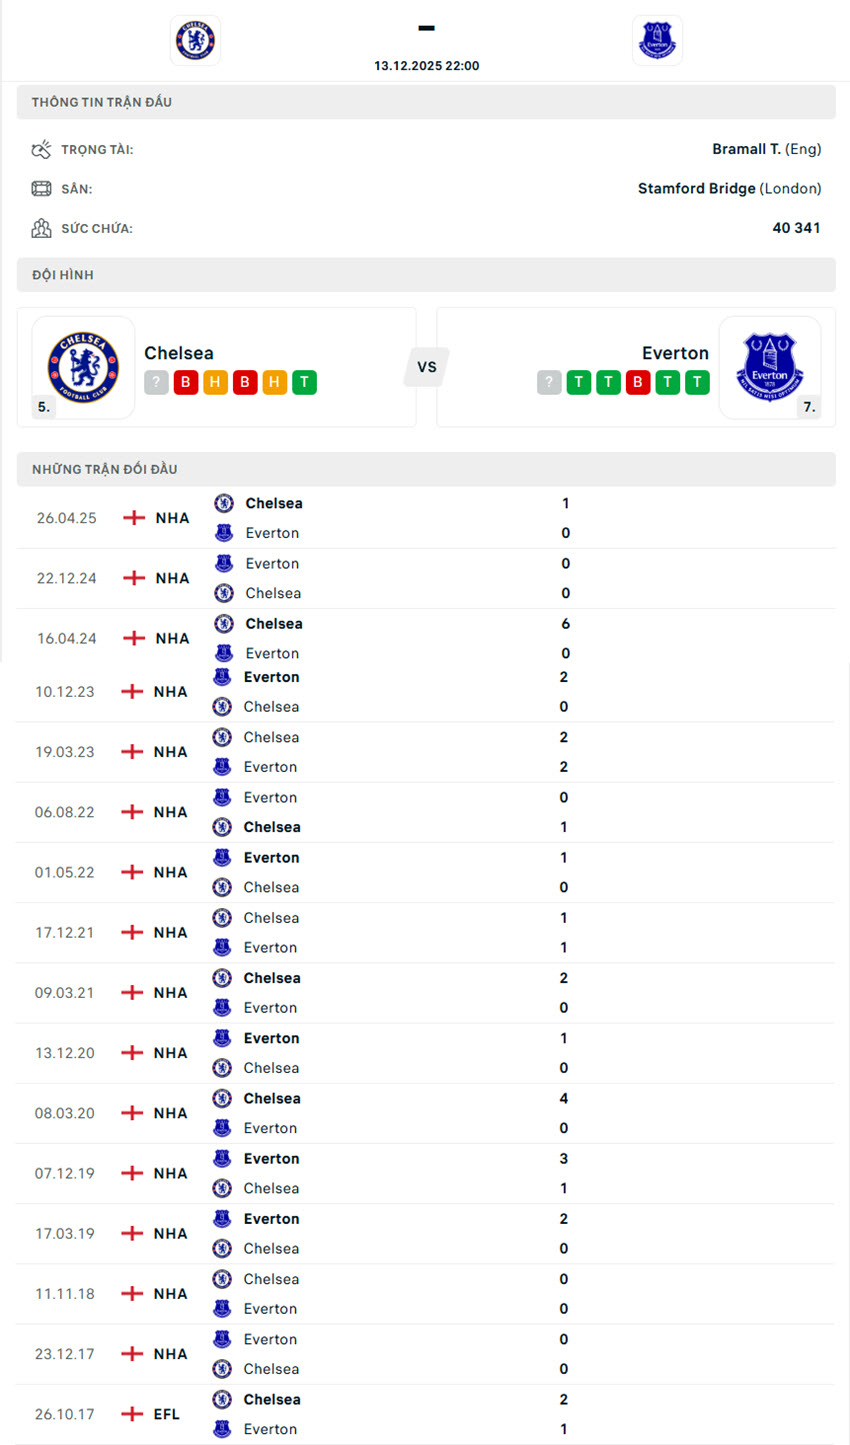Collapse the NHỮNG TRẬN ĐỐI ĐẦU section

tap(426, 468)
